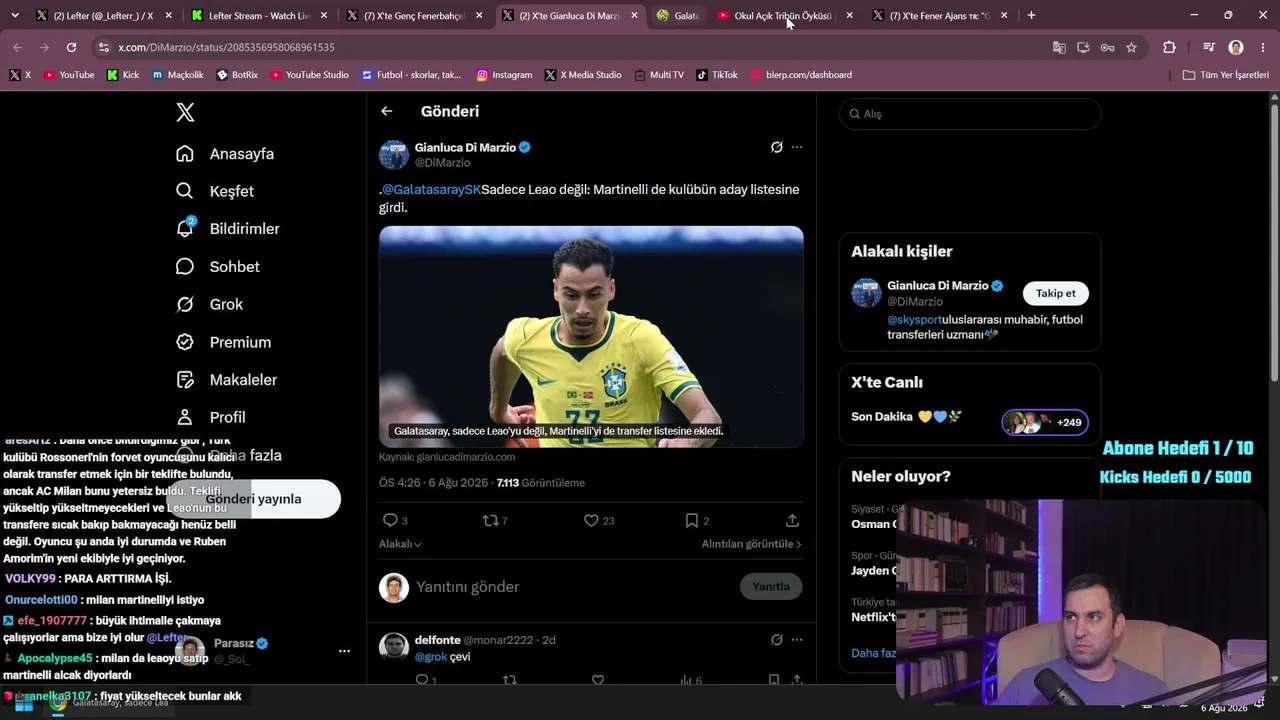The height and width of the screenshot is (720, 1280).
Task: Open the X Media Studio bookmark
Action: (x=582, y=75)
